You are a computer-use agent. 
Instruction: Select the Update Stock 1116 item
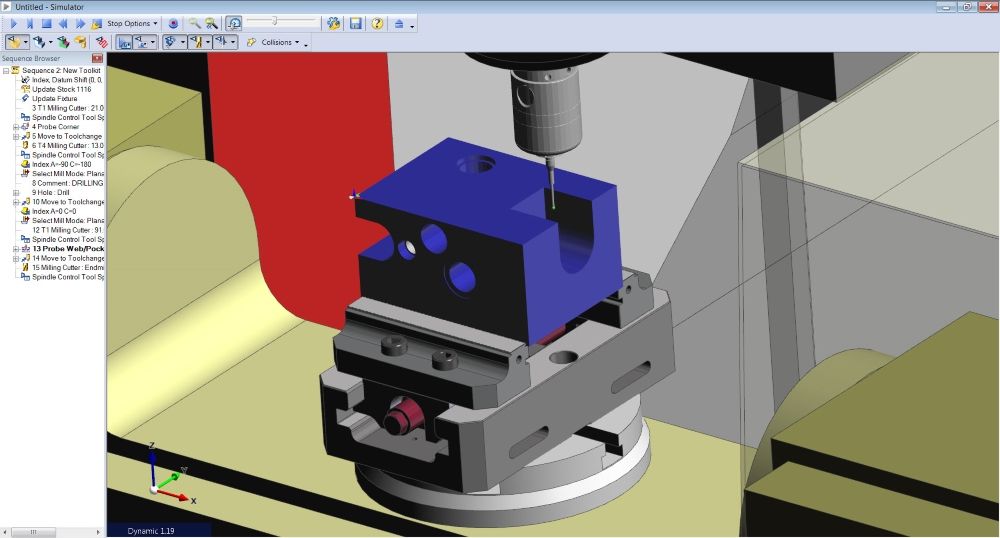click(x=61, y=89)
